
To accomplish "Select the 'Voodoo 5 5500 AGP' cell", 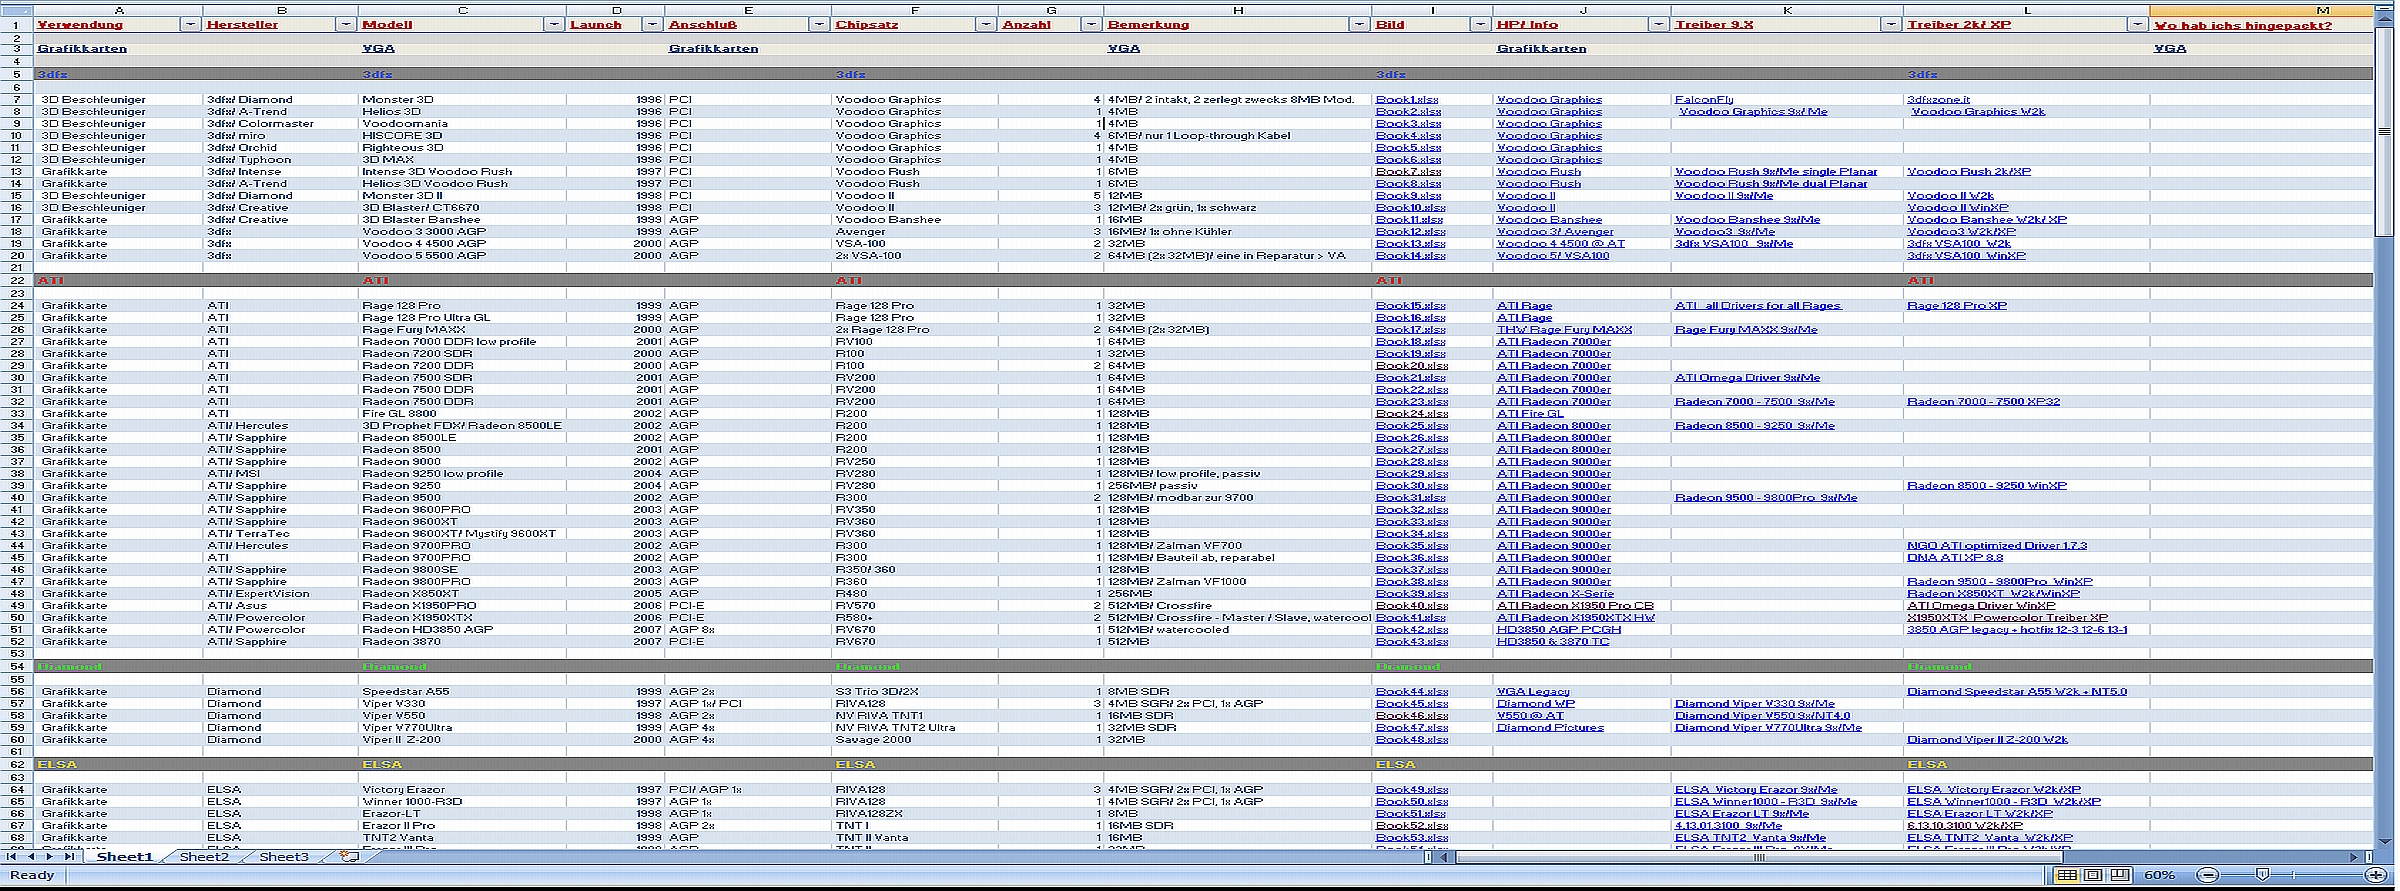I will pos(462,256).
